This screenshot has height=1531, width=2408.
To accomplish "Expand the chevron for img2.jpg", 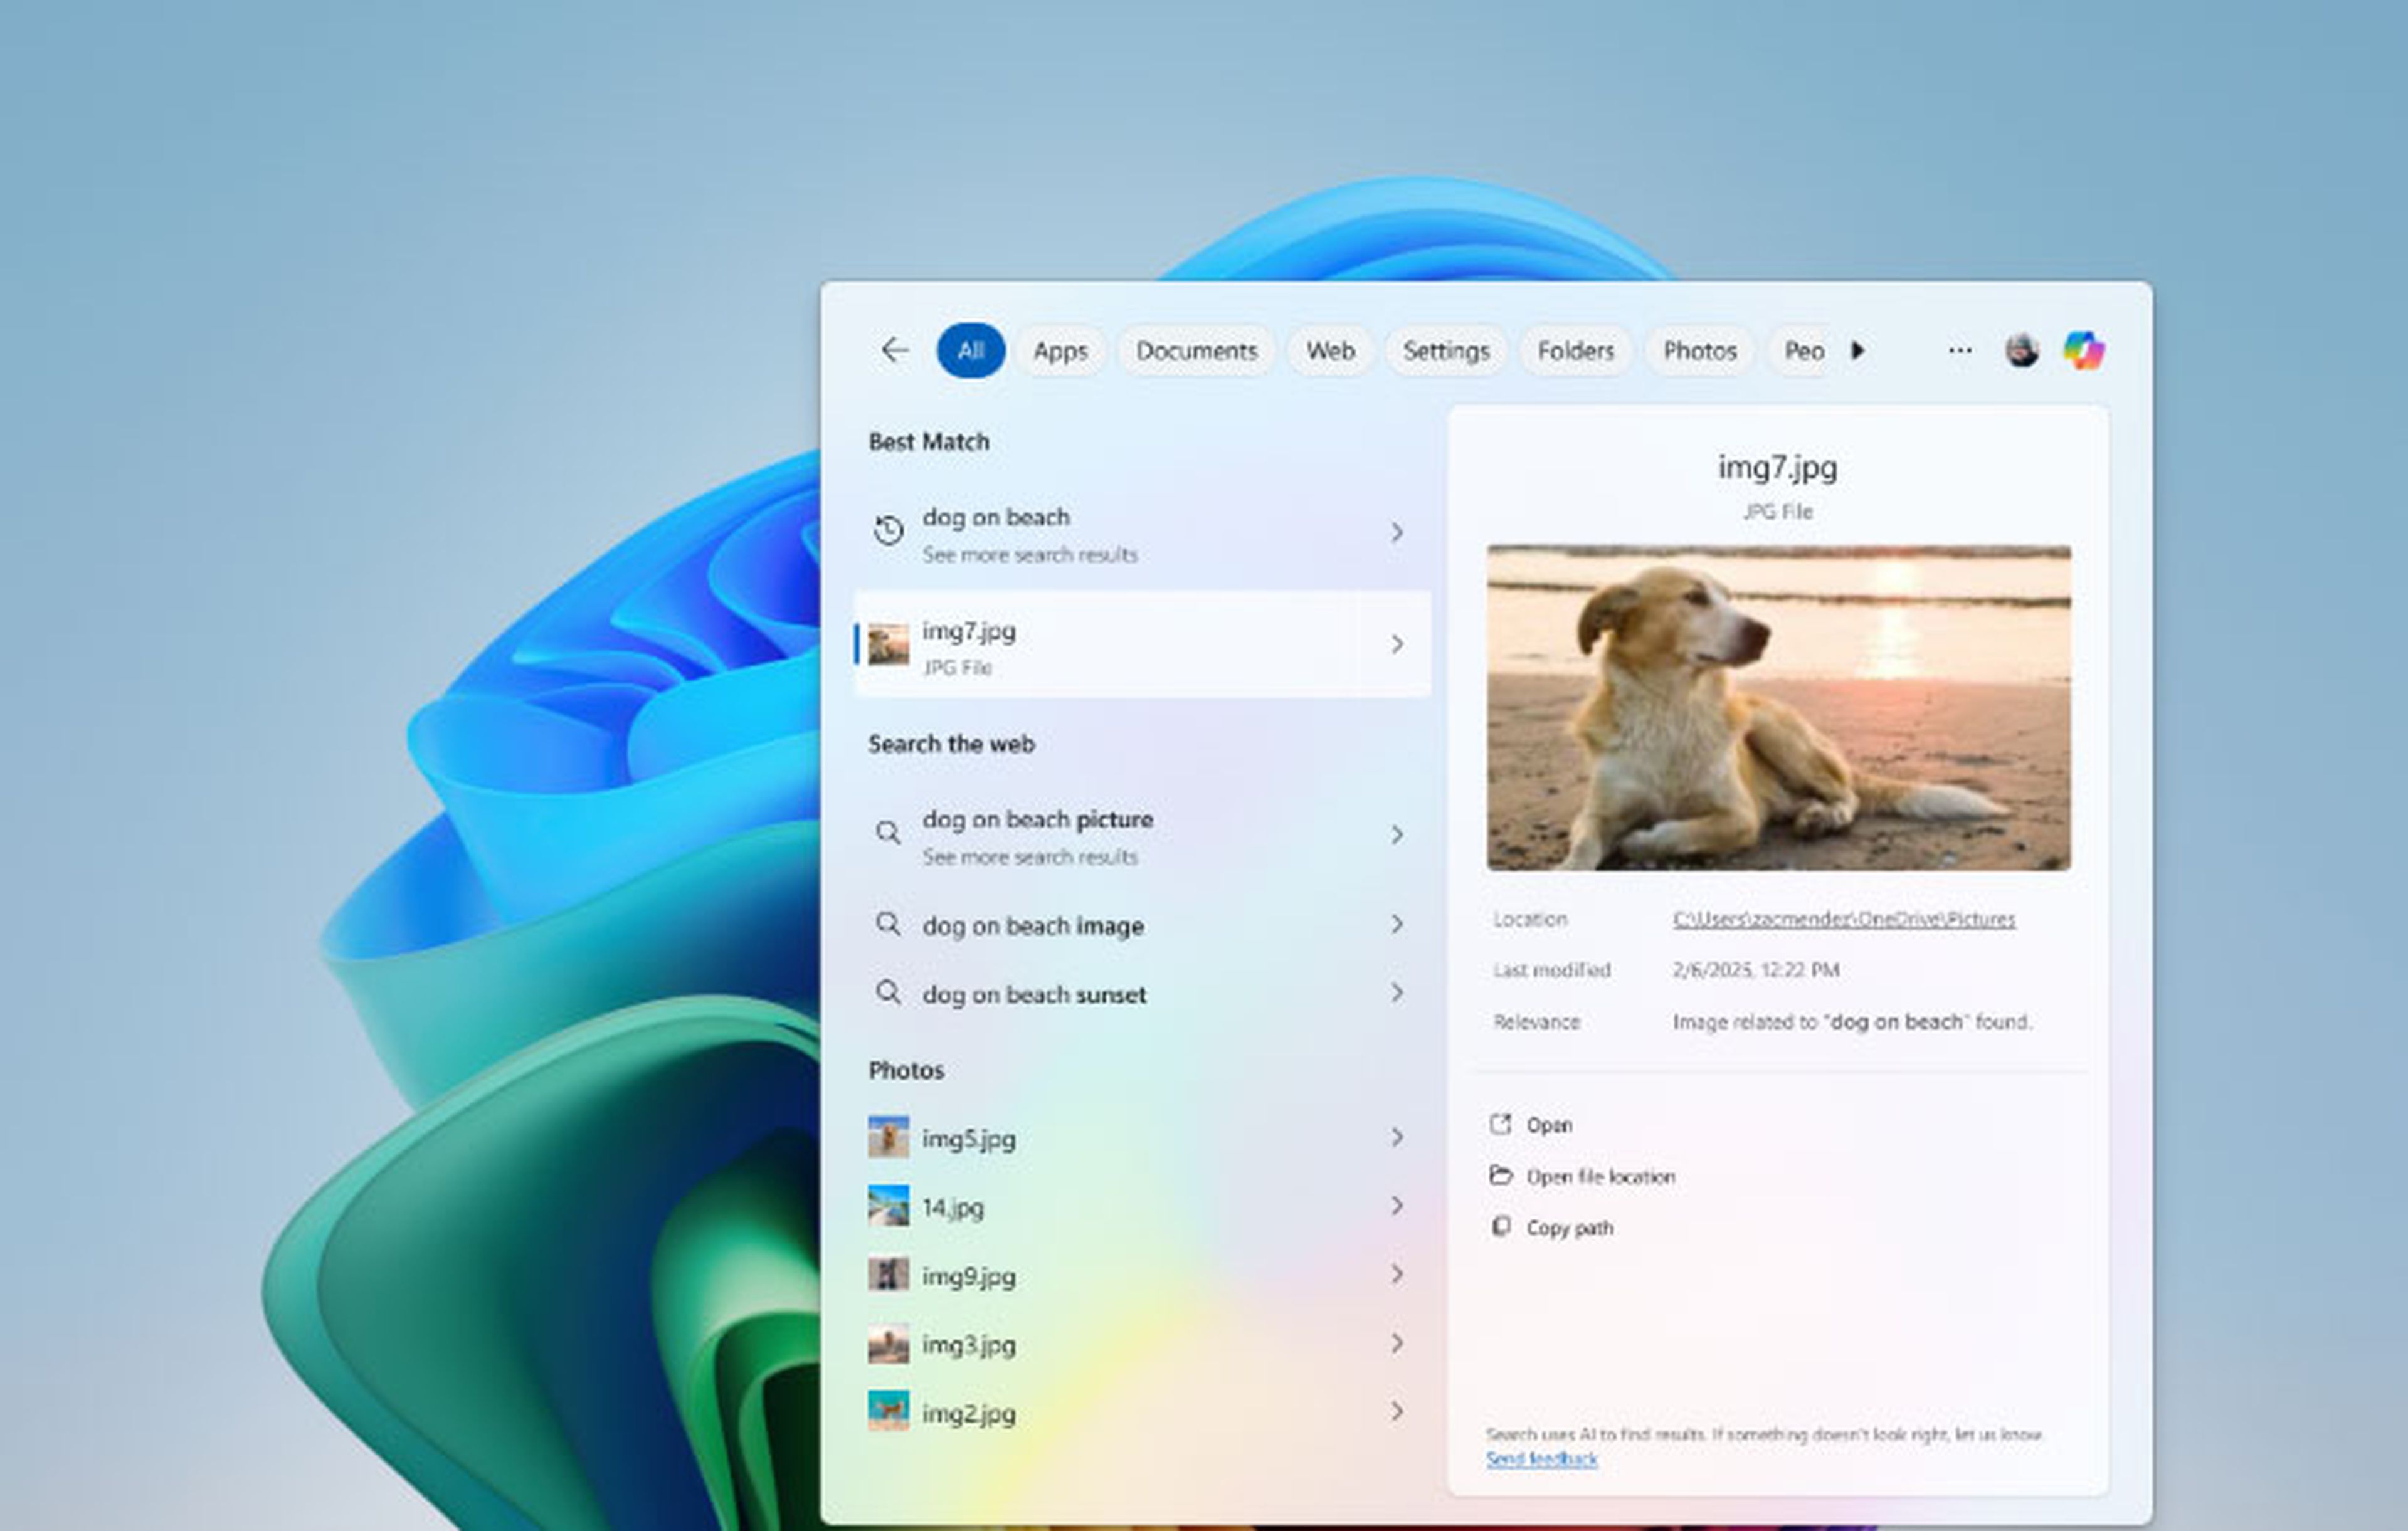I will pyautogui.click(x=1397, y=1411).
